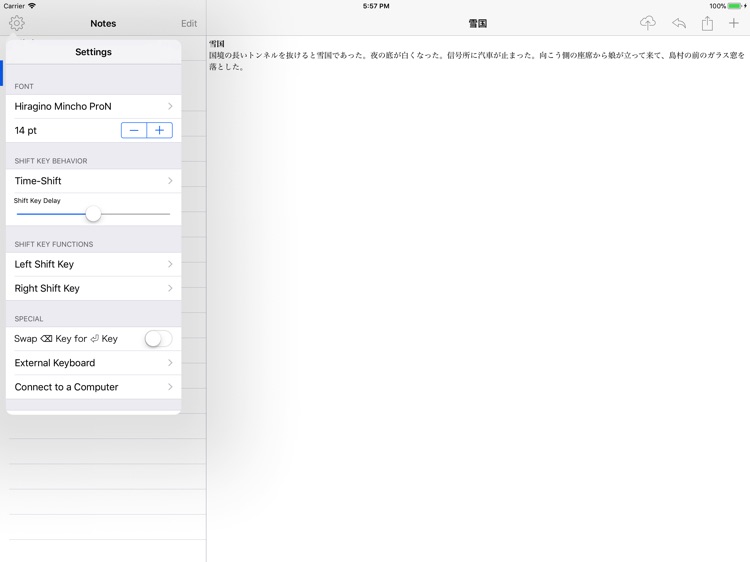The image size is (750, 562).
Task: Decrease font size with minus button
Action: point(134,130)
